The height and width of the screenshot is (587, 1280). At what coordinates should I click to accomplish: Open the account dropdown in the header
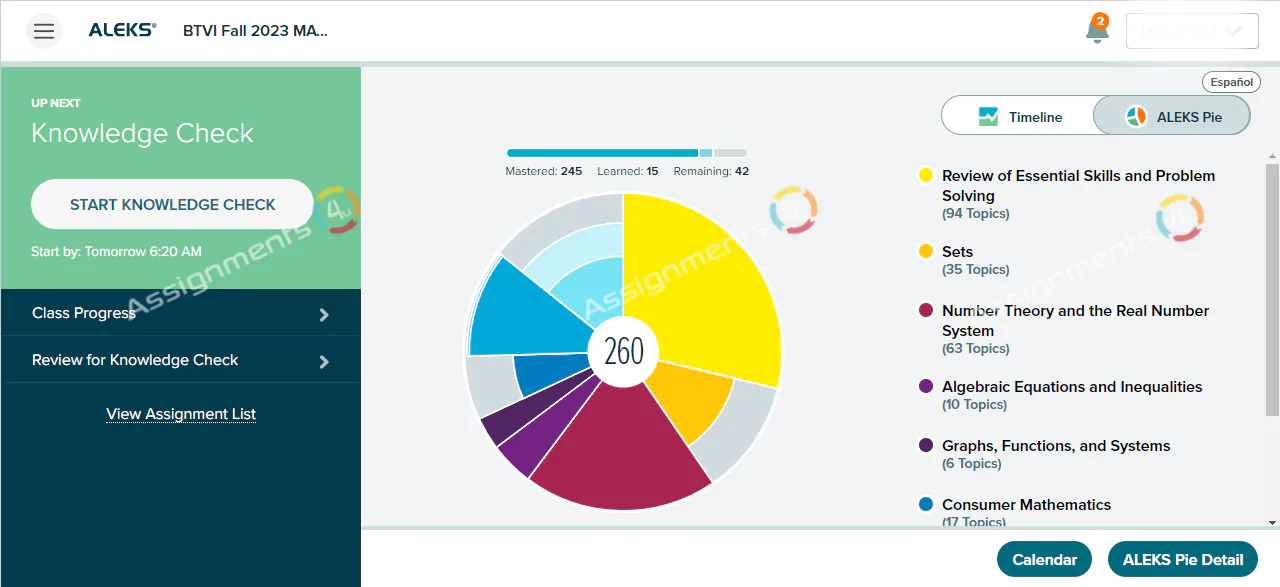(x=1191, y=31)
